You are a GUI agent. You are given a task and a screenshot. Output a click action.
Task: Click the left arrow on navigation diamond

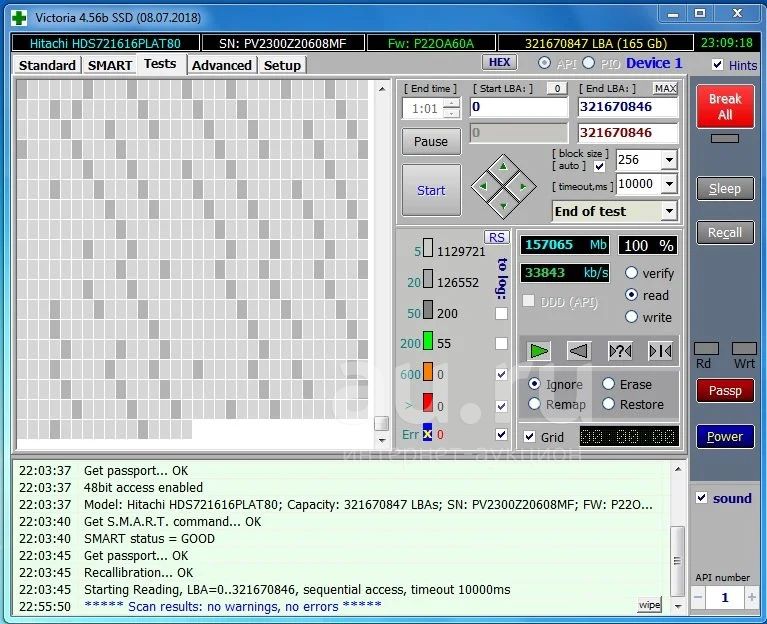484,186
